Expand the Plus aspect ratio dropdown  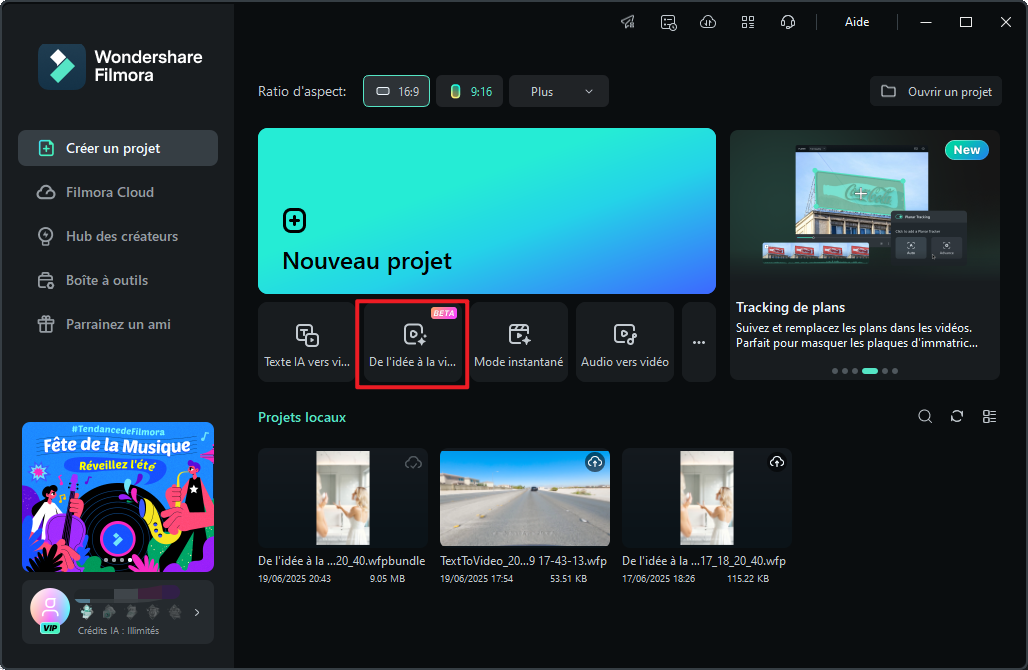coord(559,91)
